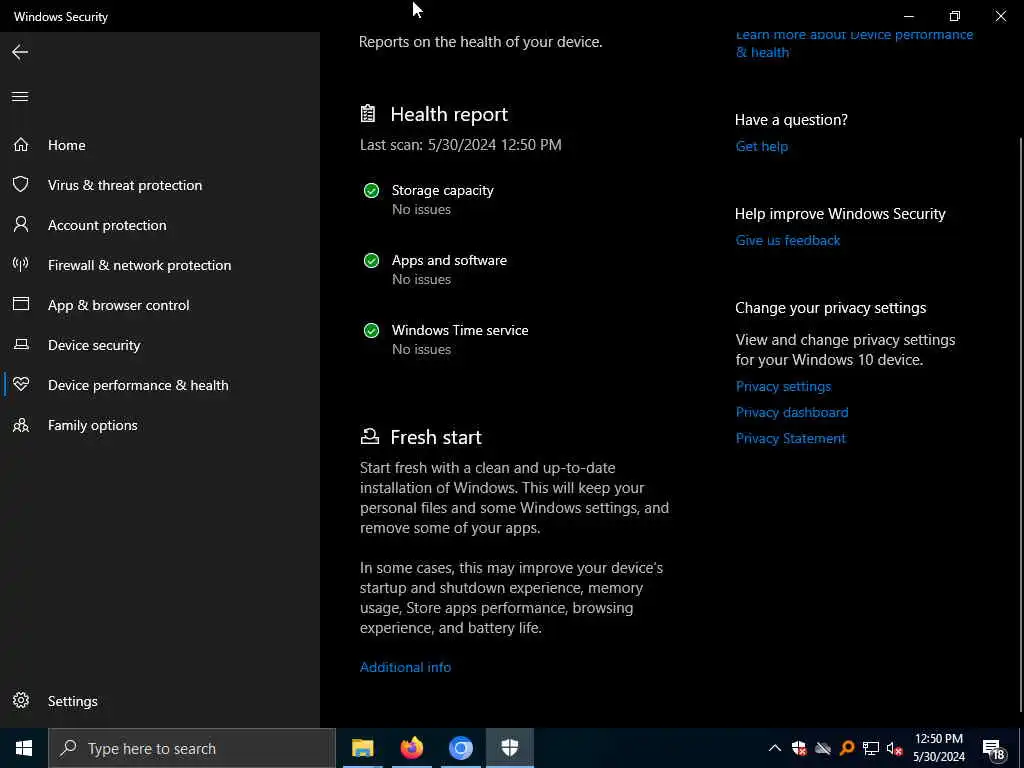The width and height of the screenshot is (1024, 768).
Task: Click the back arrow icon
Action: [x=20, y=52]
